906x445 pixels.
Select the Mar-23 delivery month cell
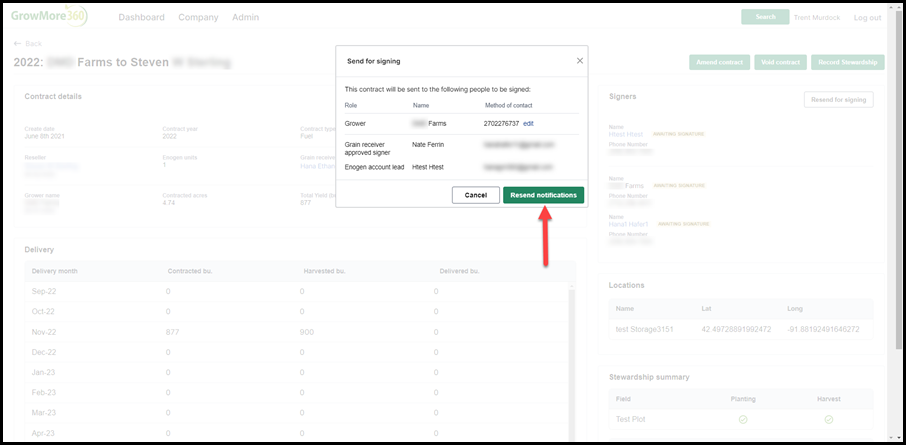click(44, 413)
